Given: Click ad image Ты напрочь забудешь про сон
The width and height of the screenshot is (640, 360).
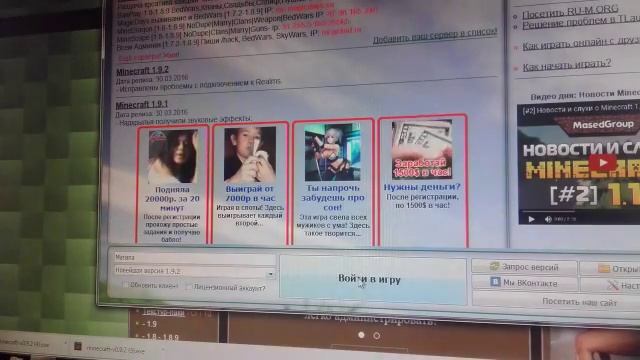Looking at the screenshot, I should (332, 152).
